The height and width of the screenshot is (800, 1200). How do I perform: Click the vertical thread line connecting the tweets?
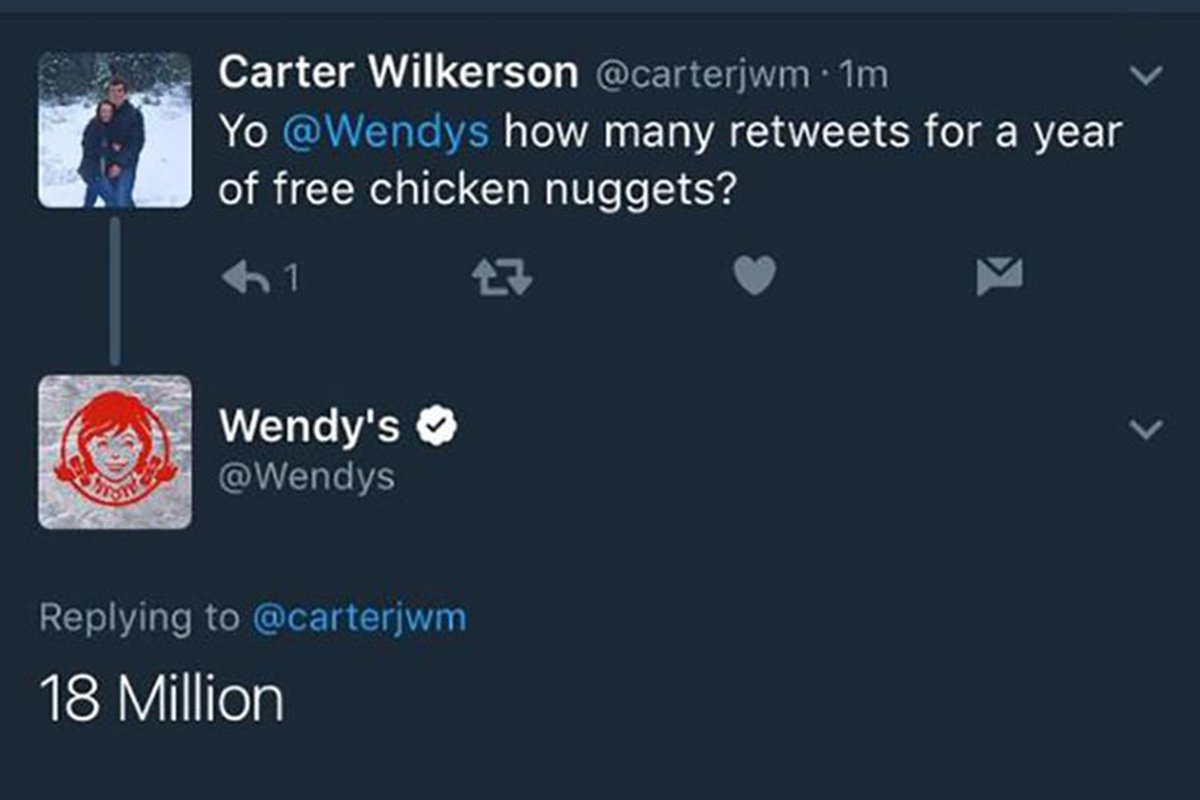click(x=115, y=291)
